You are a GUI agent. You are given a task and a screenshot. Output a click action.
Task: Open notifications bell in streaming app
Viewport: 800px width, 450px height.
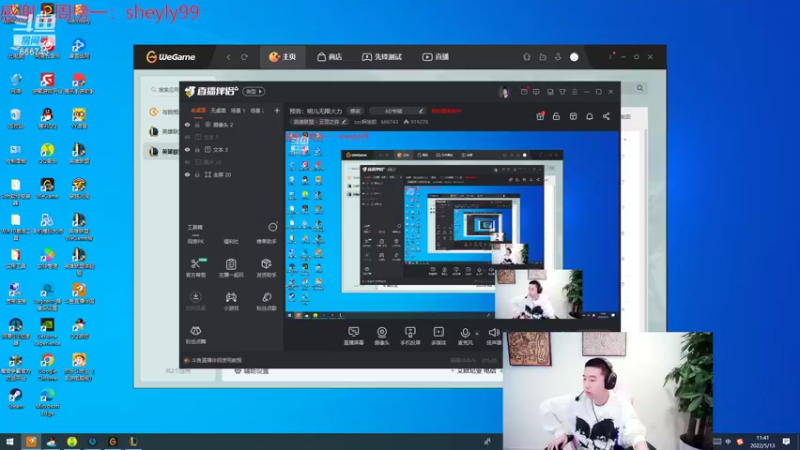tap(589, 116)
